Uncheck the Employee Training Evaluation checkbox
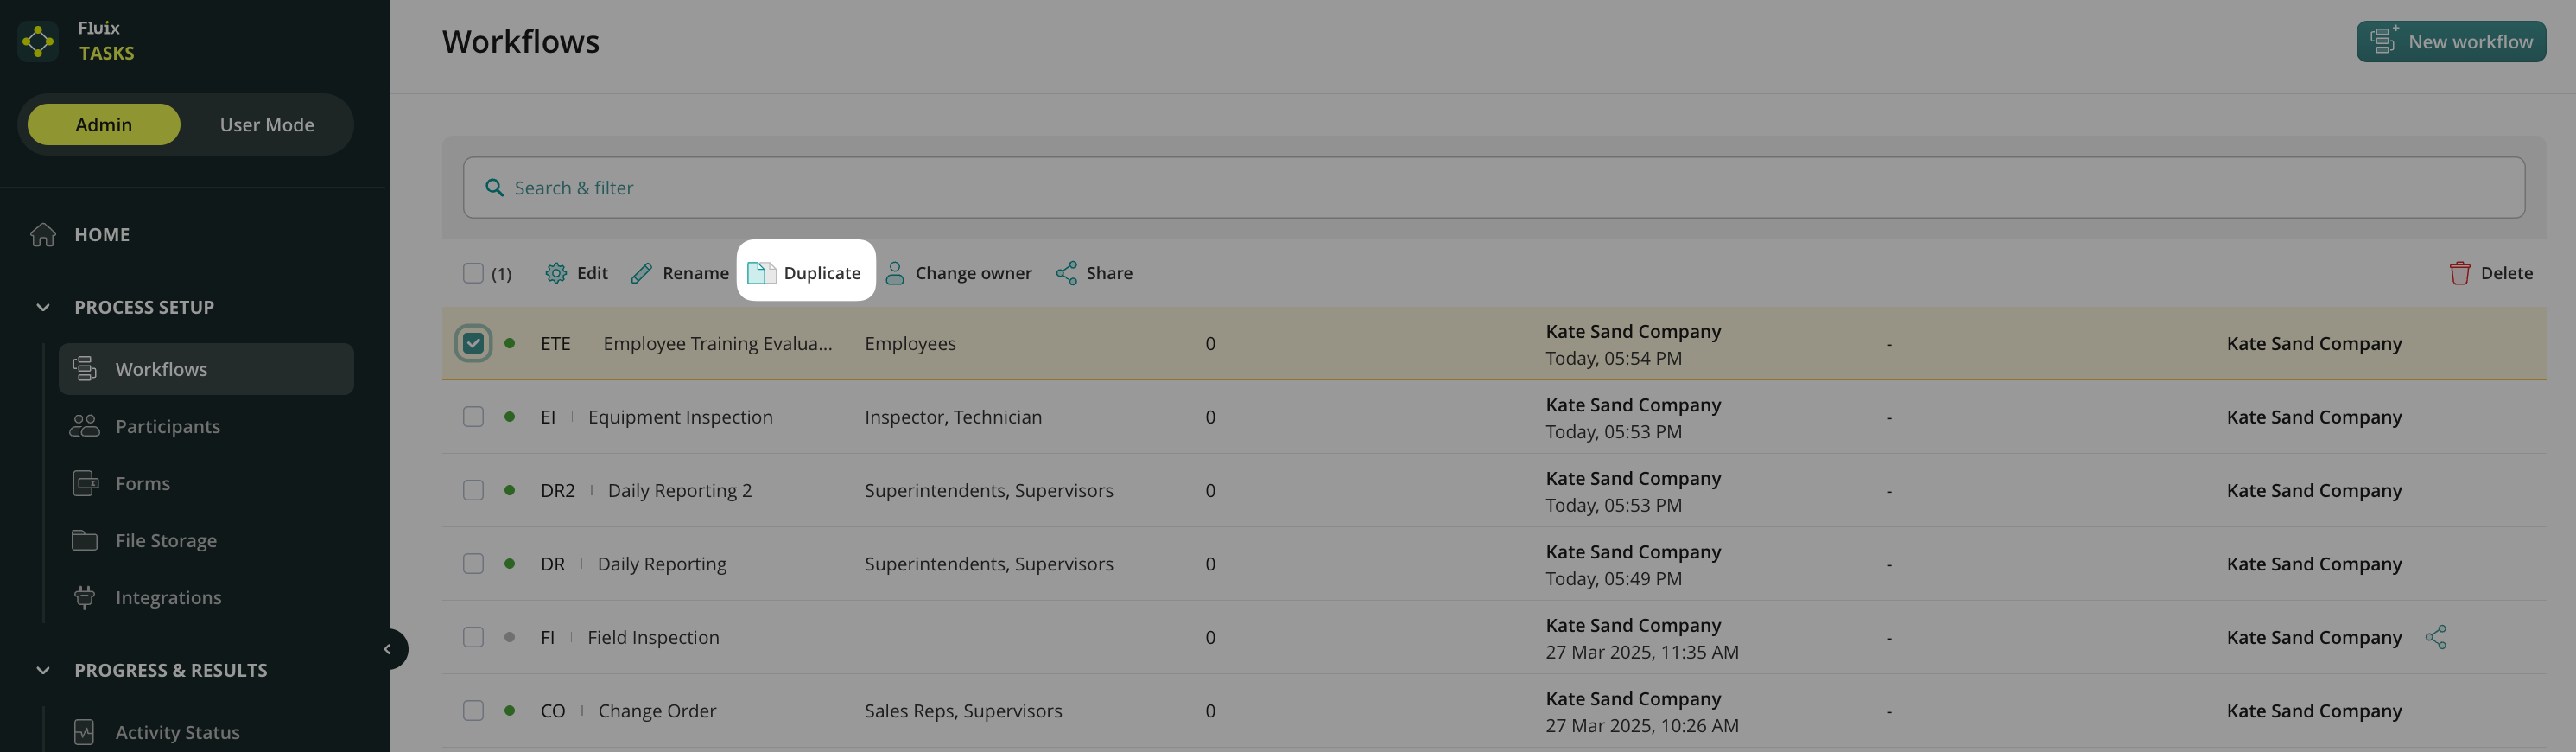Viewport: 2576px width, 752px height. point(473,343)
